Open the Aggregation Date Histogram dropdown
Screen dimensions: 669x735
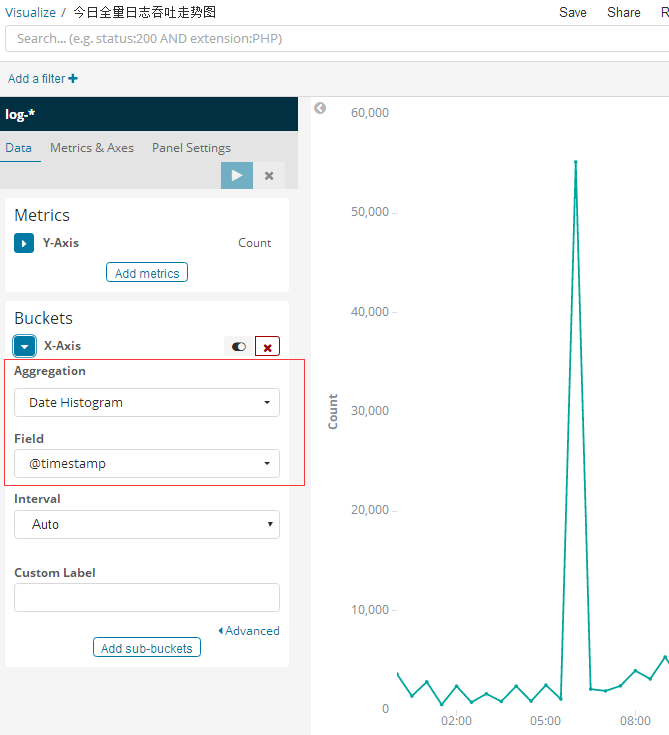(x=147, y=403)
